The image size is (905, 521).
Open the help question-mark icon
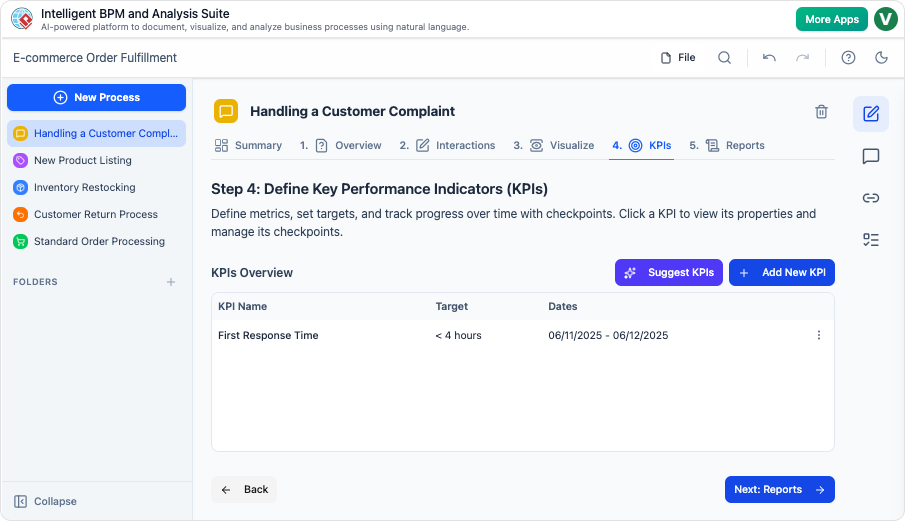tap(848, 58)
